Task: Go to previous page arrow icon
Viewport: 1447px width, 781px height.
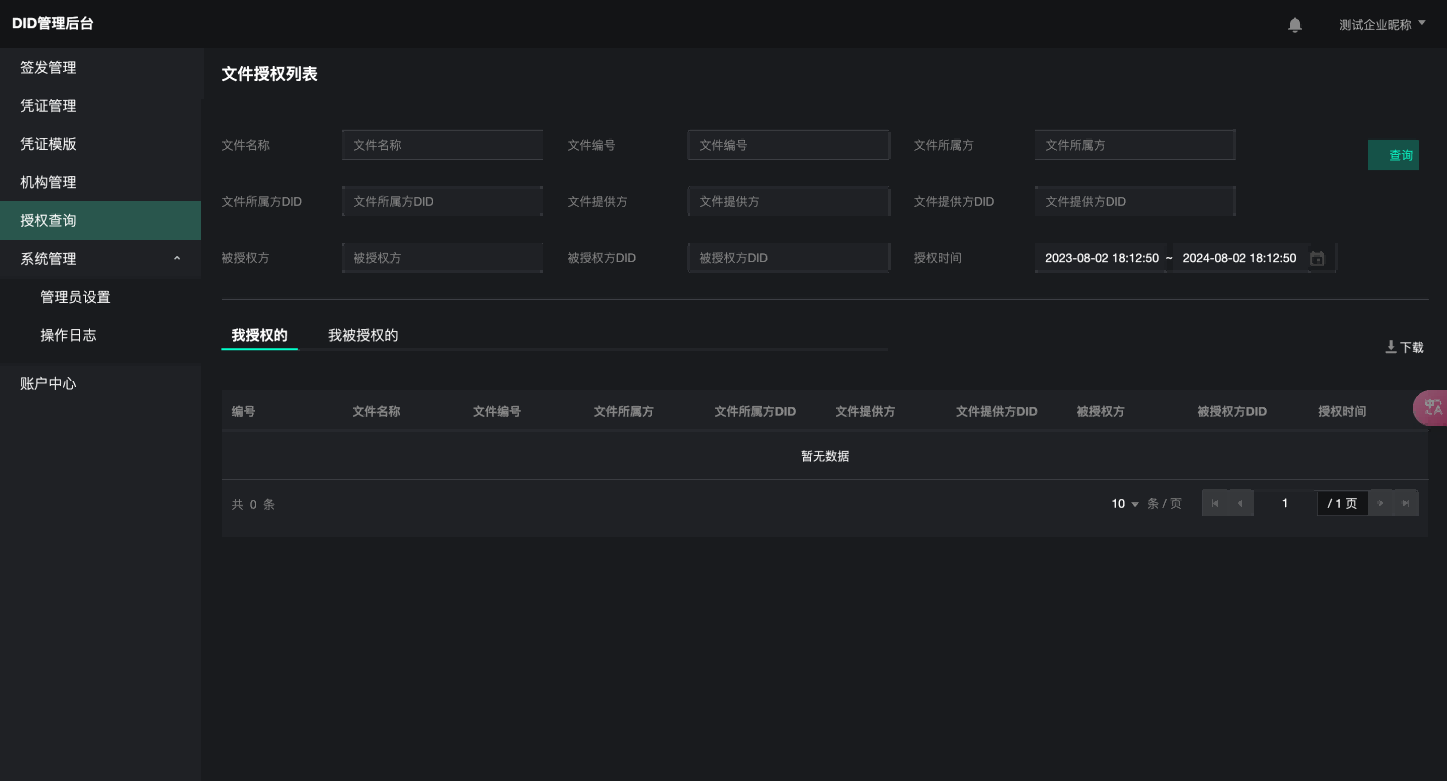Action: [1240, 504]
